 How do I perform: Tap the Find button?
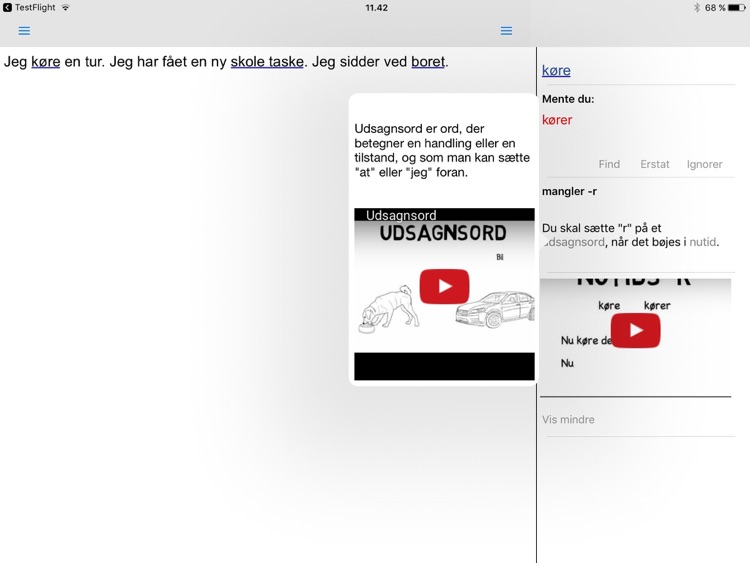609,164
